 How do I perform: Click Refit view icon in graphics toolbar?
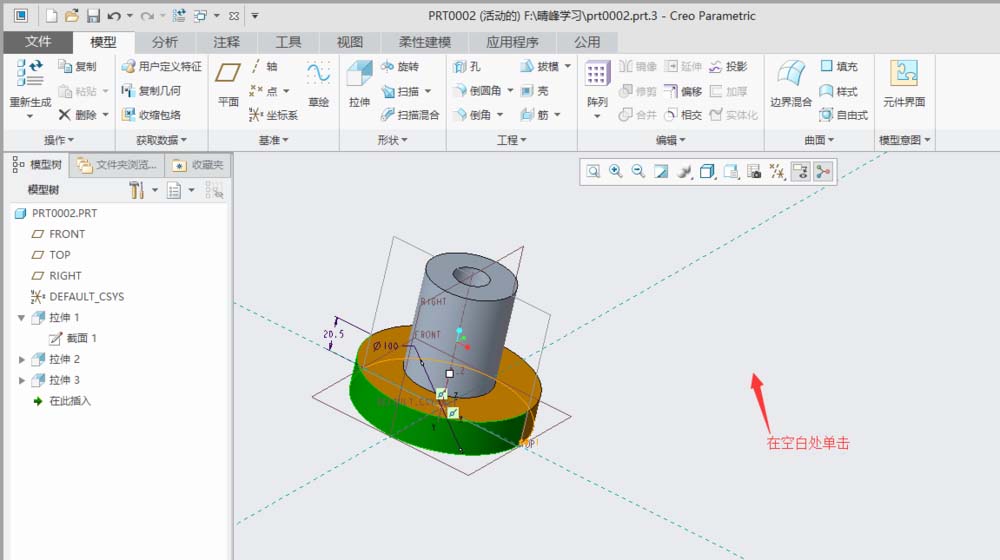pos(593,171)
